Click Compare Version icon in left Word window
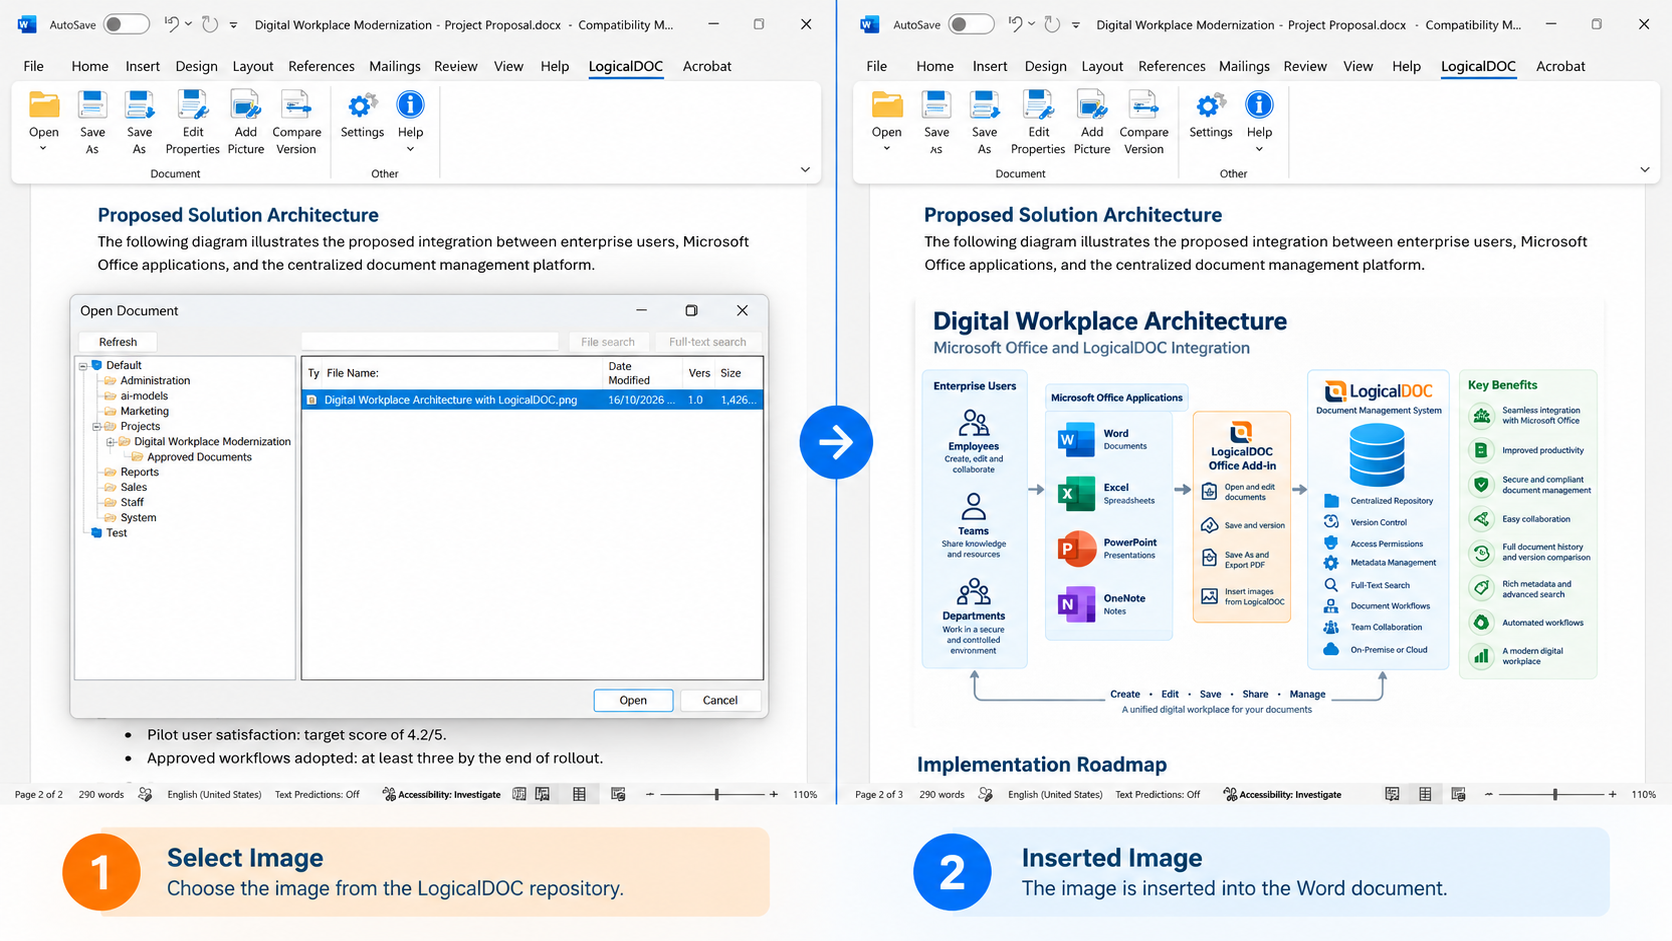The image size is (1672, 941). (296, 106)
